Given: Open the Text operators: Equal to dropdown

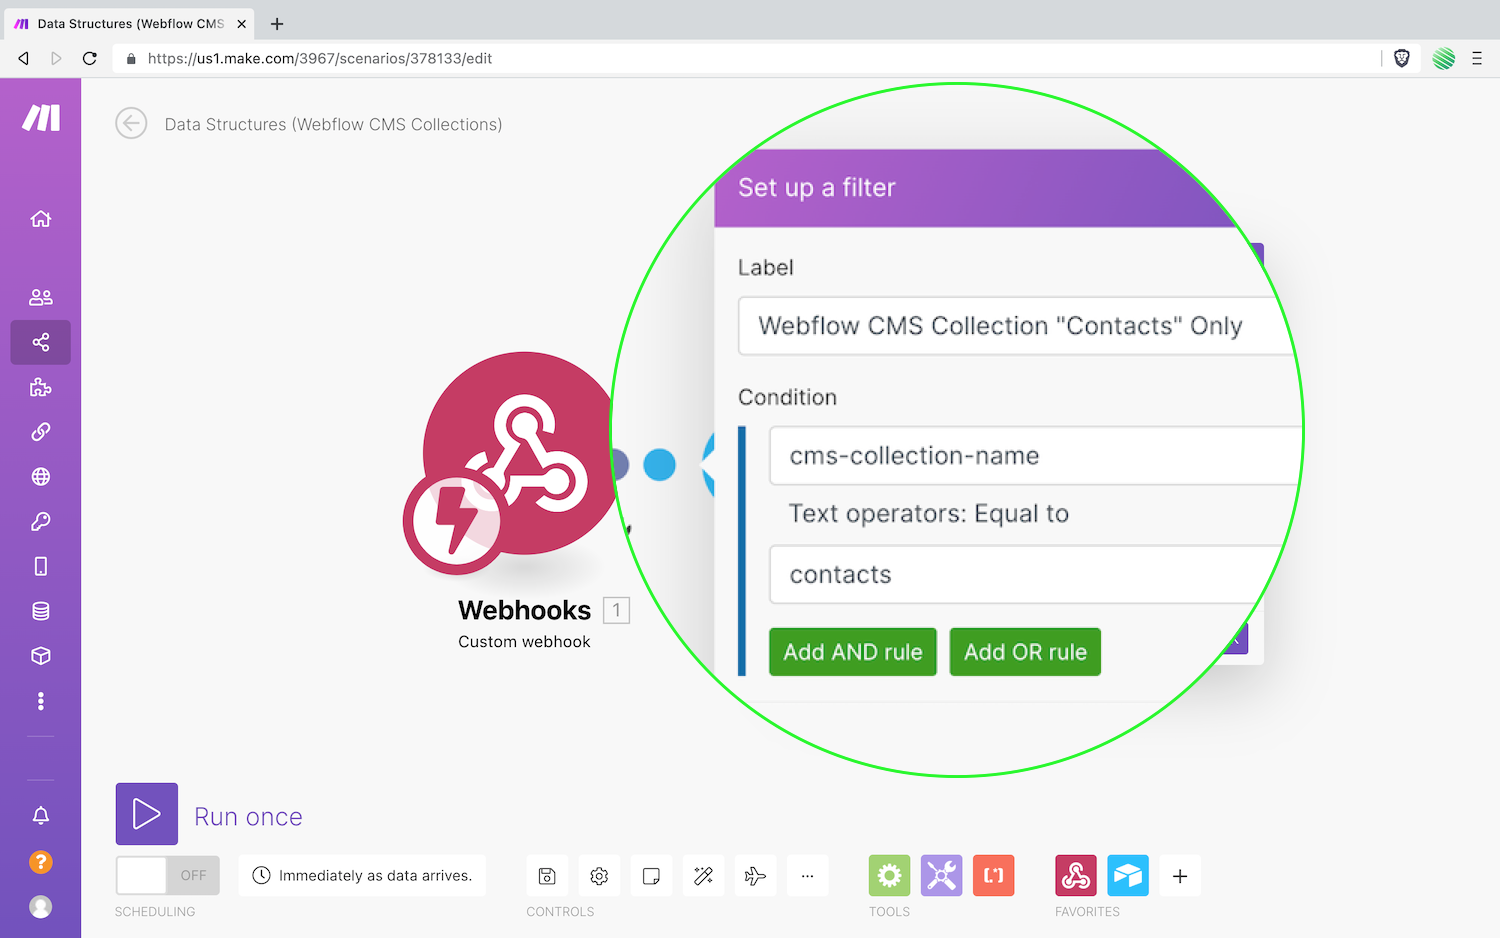Looking at the screenshot, I should click(x=929, y=514).
